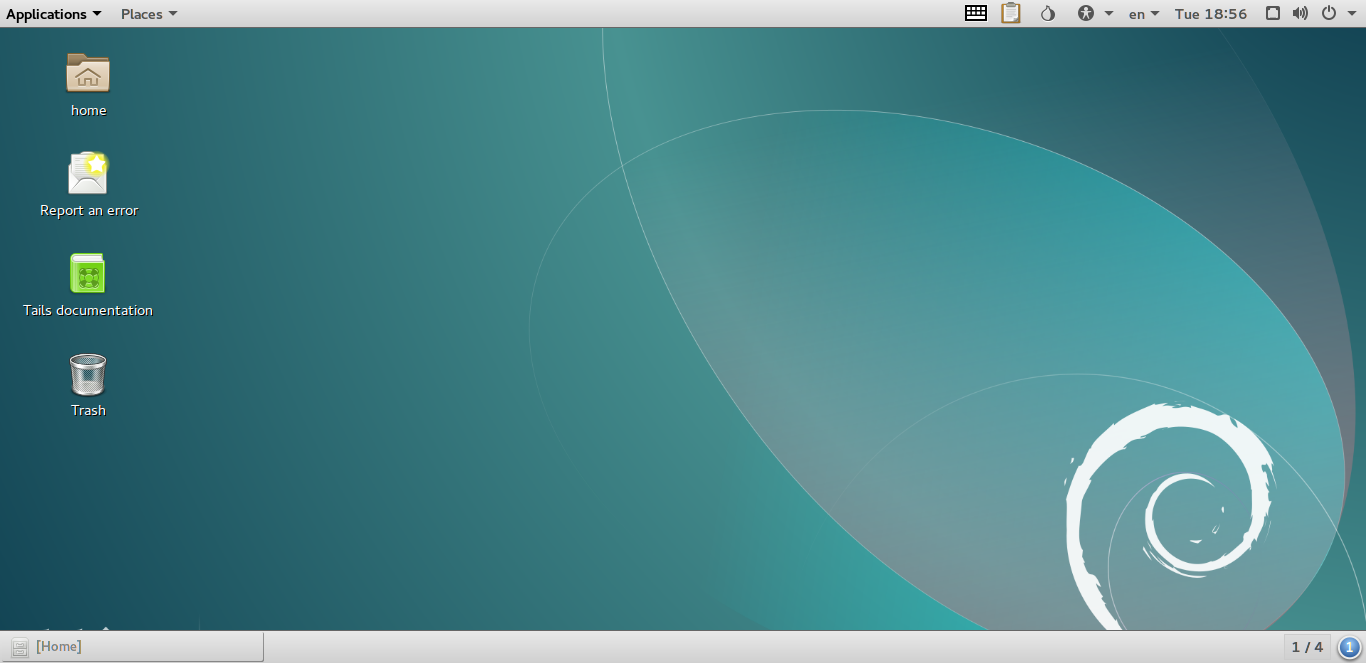The width and height of the screenshot is (1366, 663).
Task: Open the Trash desktop icon
Action: [x=88, y=374]
